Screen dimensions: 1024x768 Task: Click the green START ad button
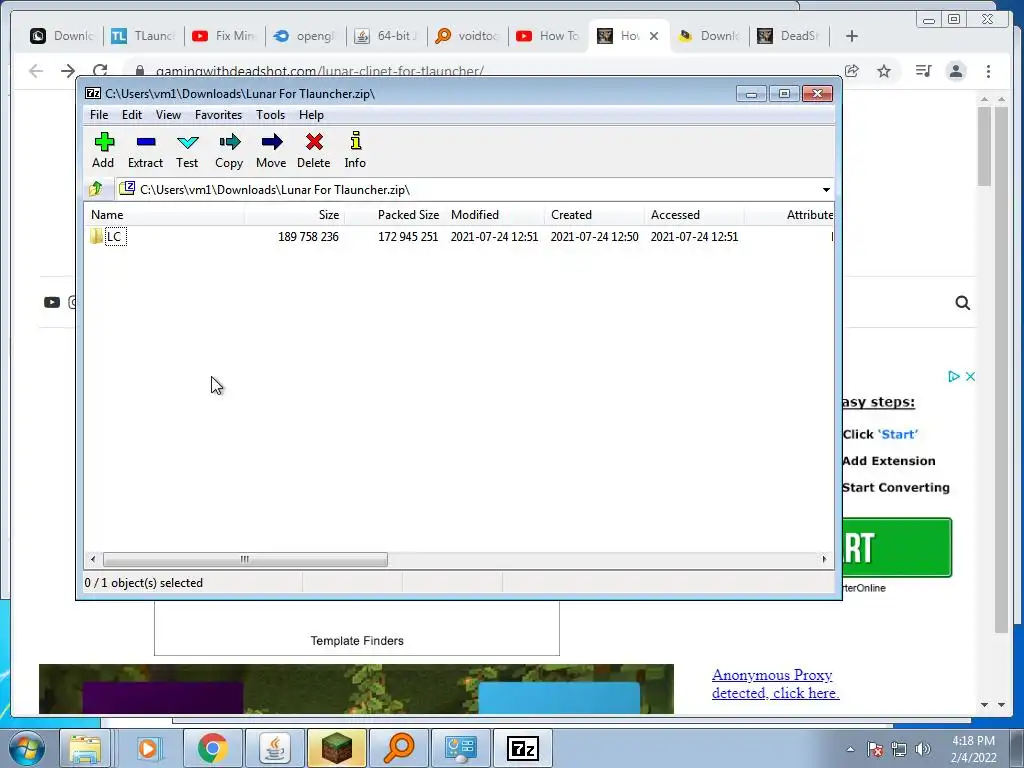pyautogui.click(x=897, y=547)
